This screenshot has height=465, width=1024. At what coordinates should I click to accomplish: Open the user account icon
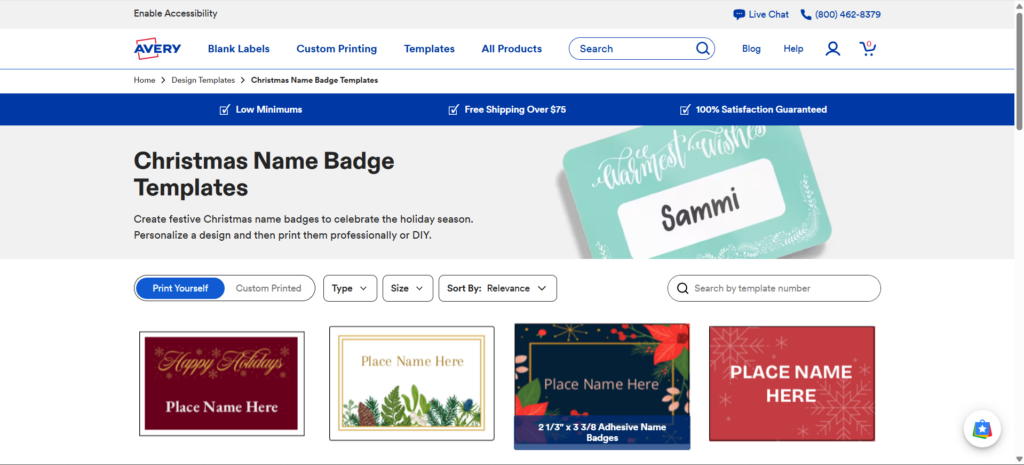click(833, 48)
